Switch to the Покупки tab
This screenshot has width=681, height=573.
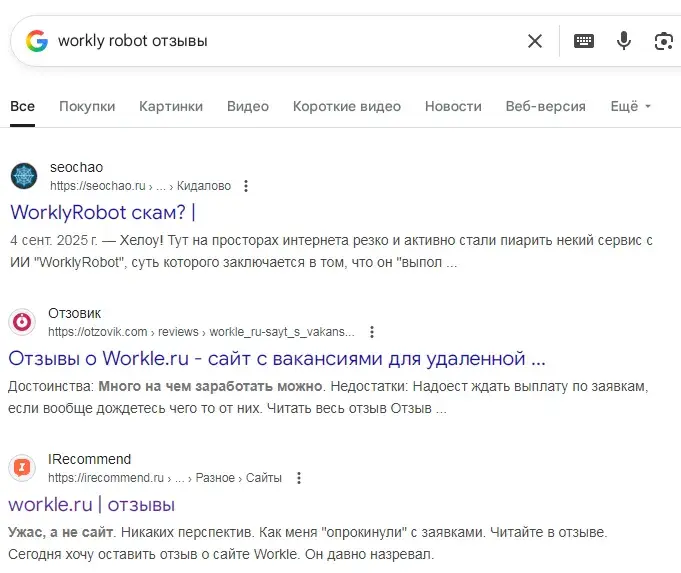coord(87,106)
